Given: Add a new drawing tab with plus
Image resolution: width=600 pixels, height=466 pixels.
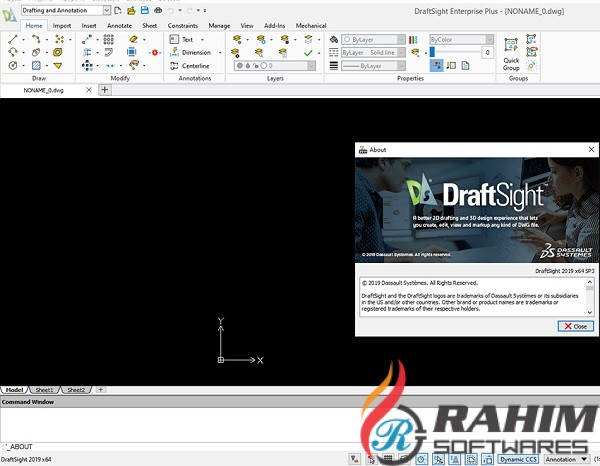Looking at the screenshot, I should click(x=104, y=90).
